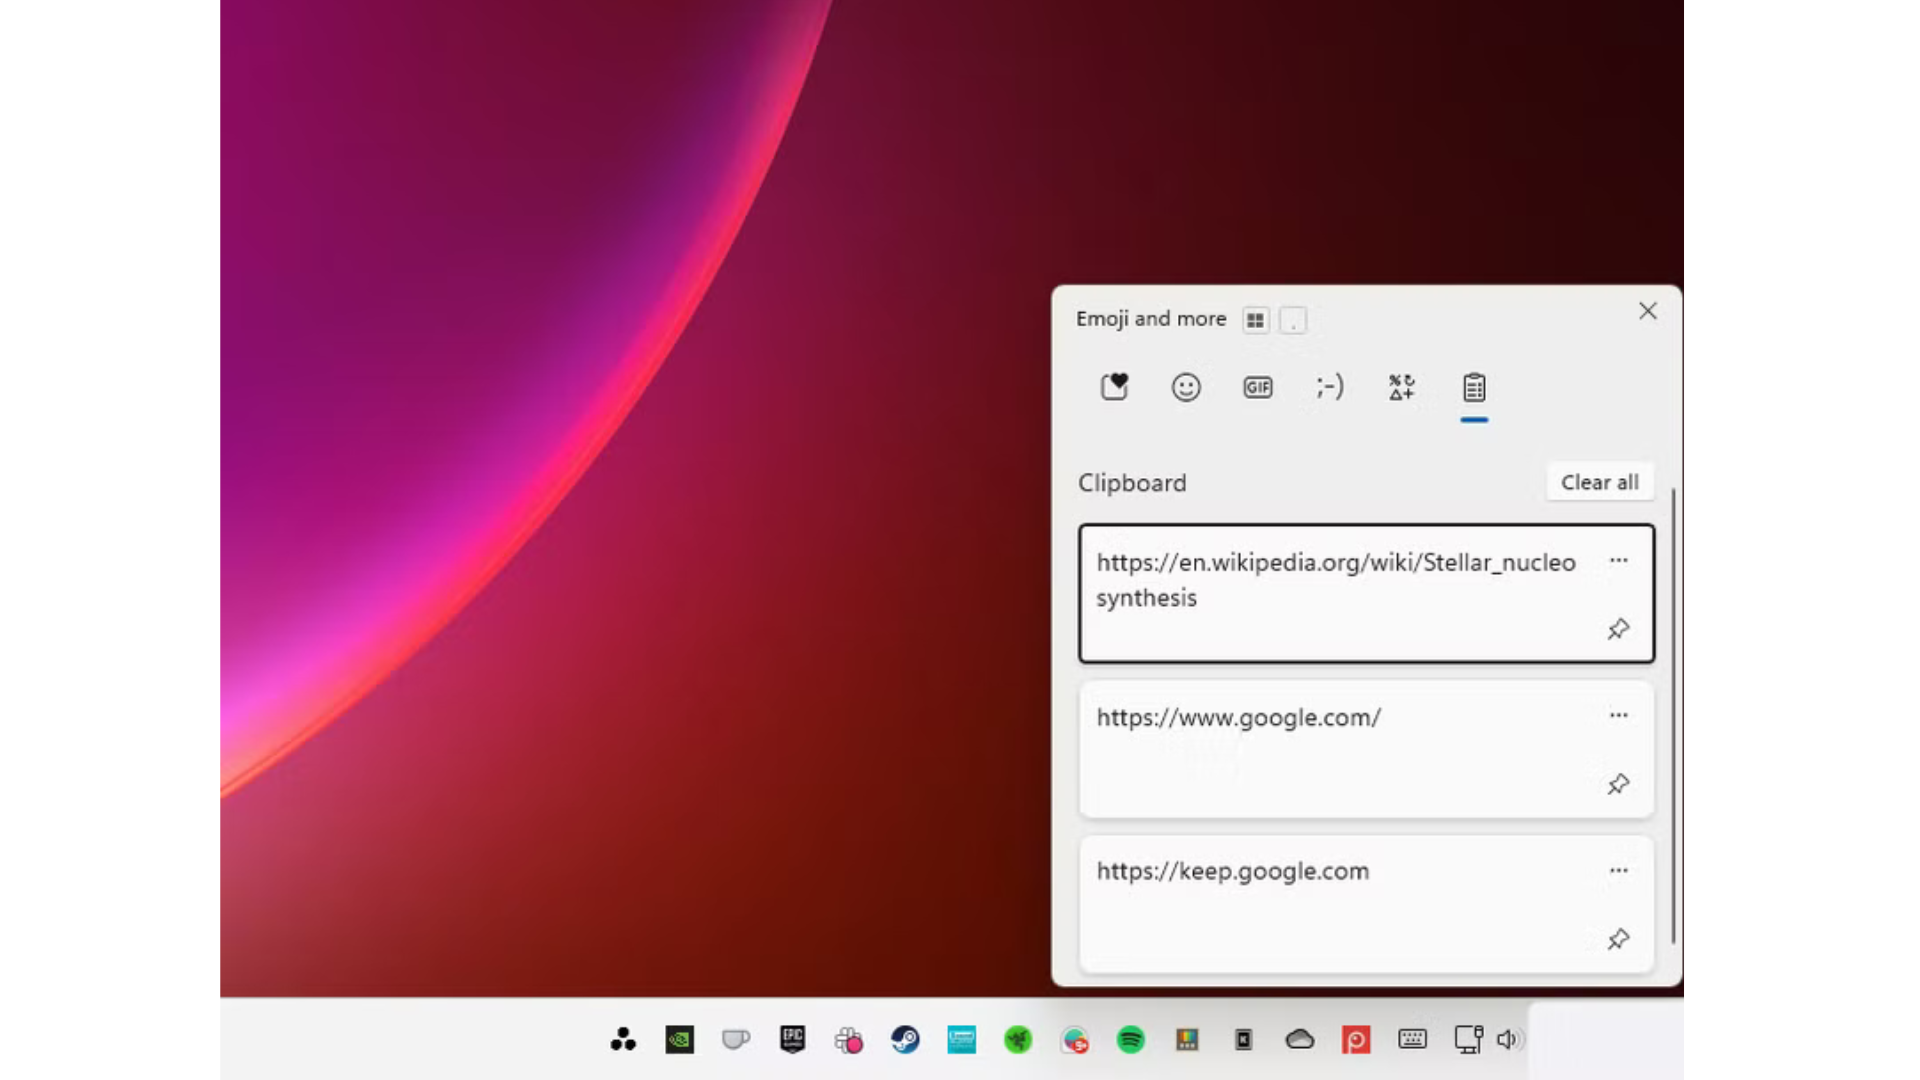
Task: Select the Clipboard history icon
Action: tap(1474, 388)
